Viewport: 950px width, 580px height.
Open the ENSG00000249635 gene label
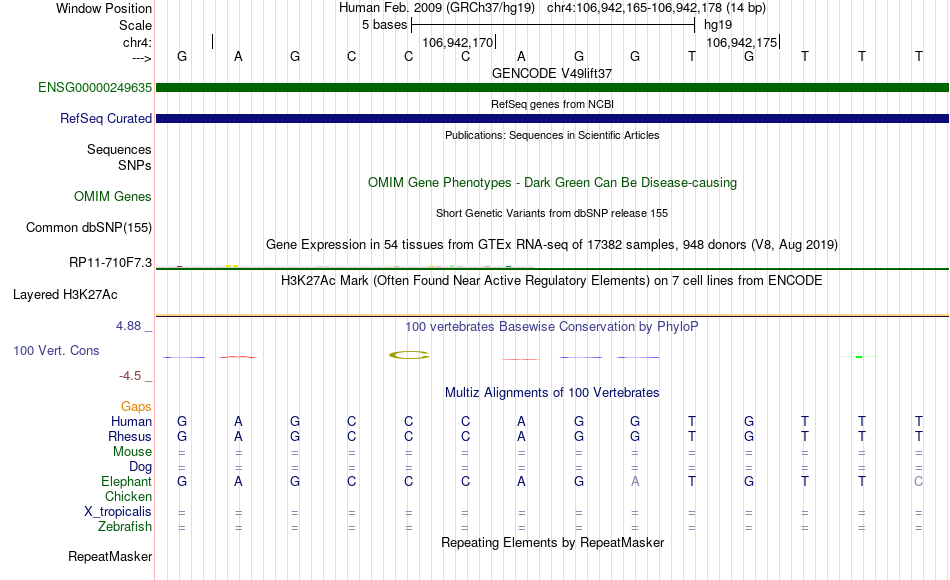[95, 88]
